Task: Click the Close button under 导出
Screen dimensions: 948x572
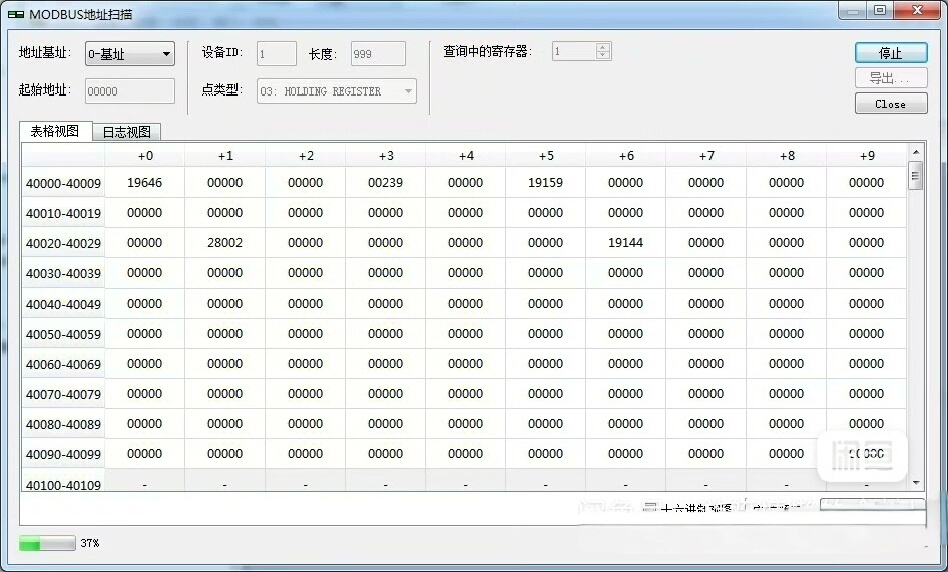Action: point(890,103)
